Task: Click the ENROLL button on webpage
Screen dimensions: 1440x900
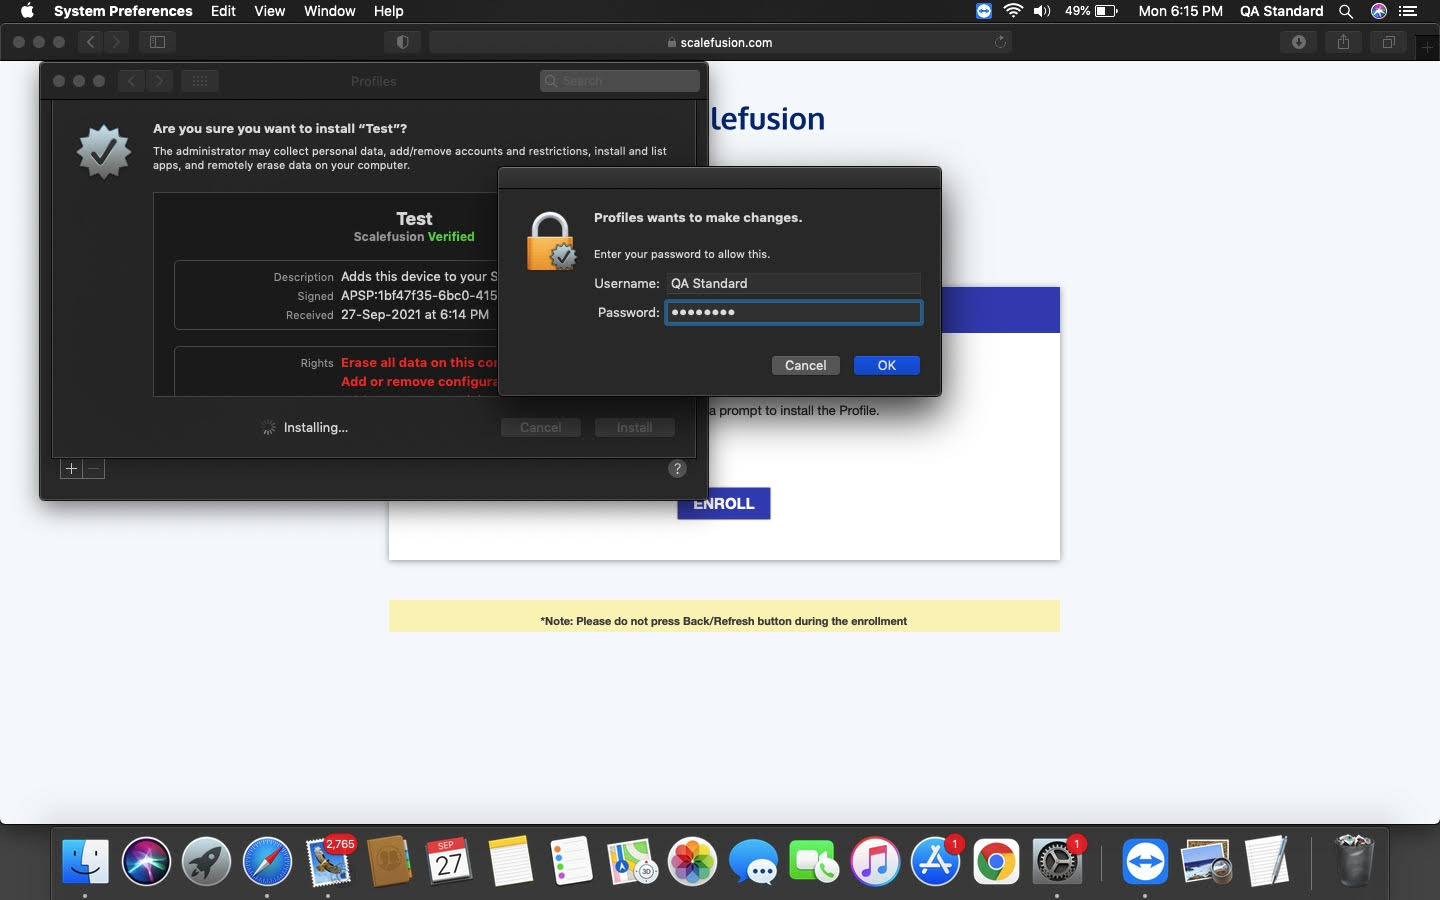Action: (x=724, y=503)
